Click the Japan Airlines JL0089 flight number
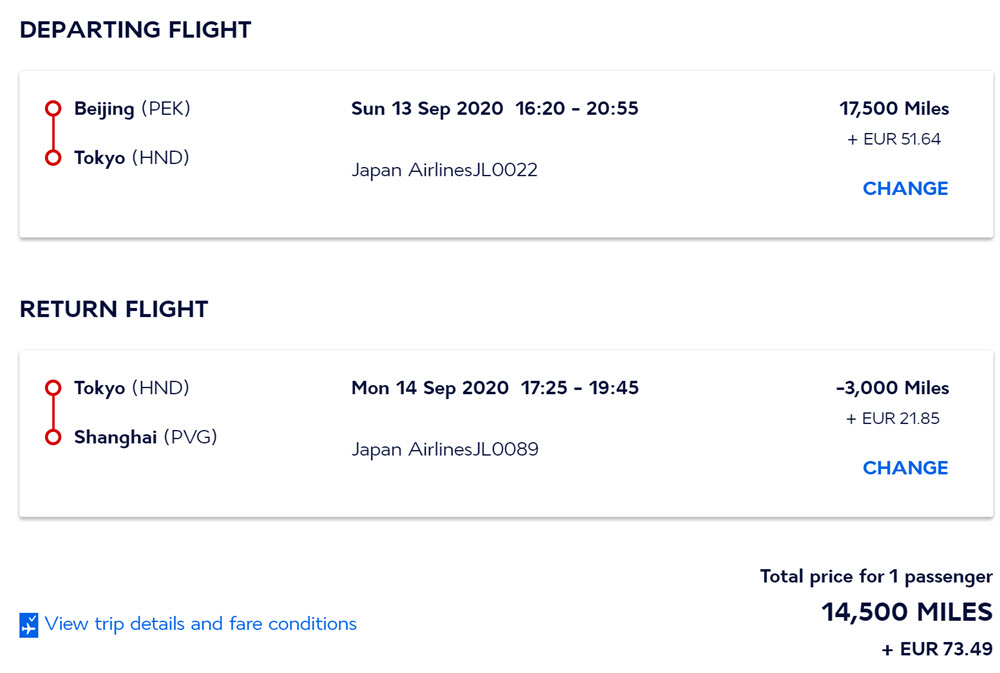Image resolution: width=1000 pixels, height=673 pixels. point(445,449)
